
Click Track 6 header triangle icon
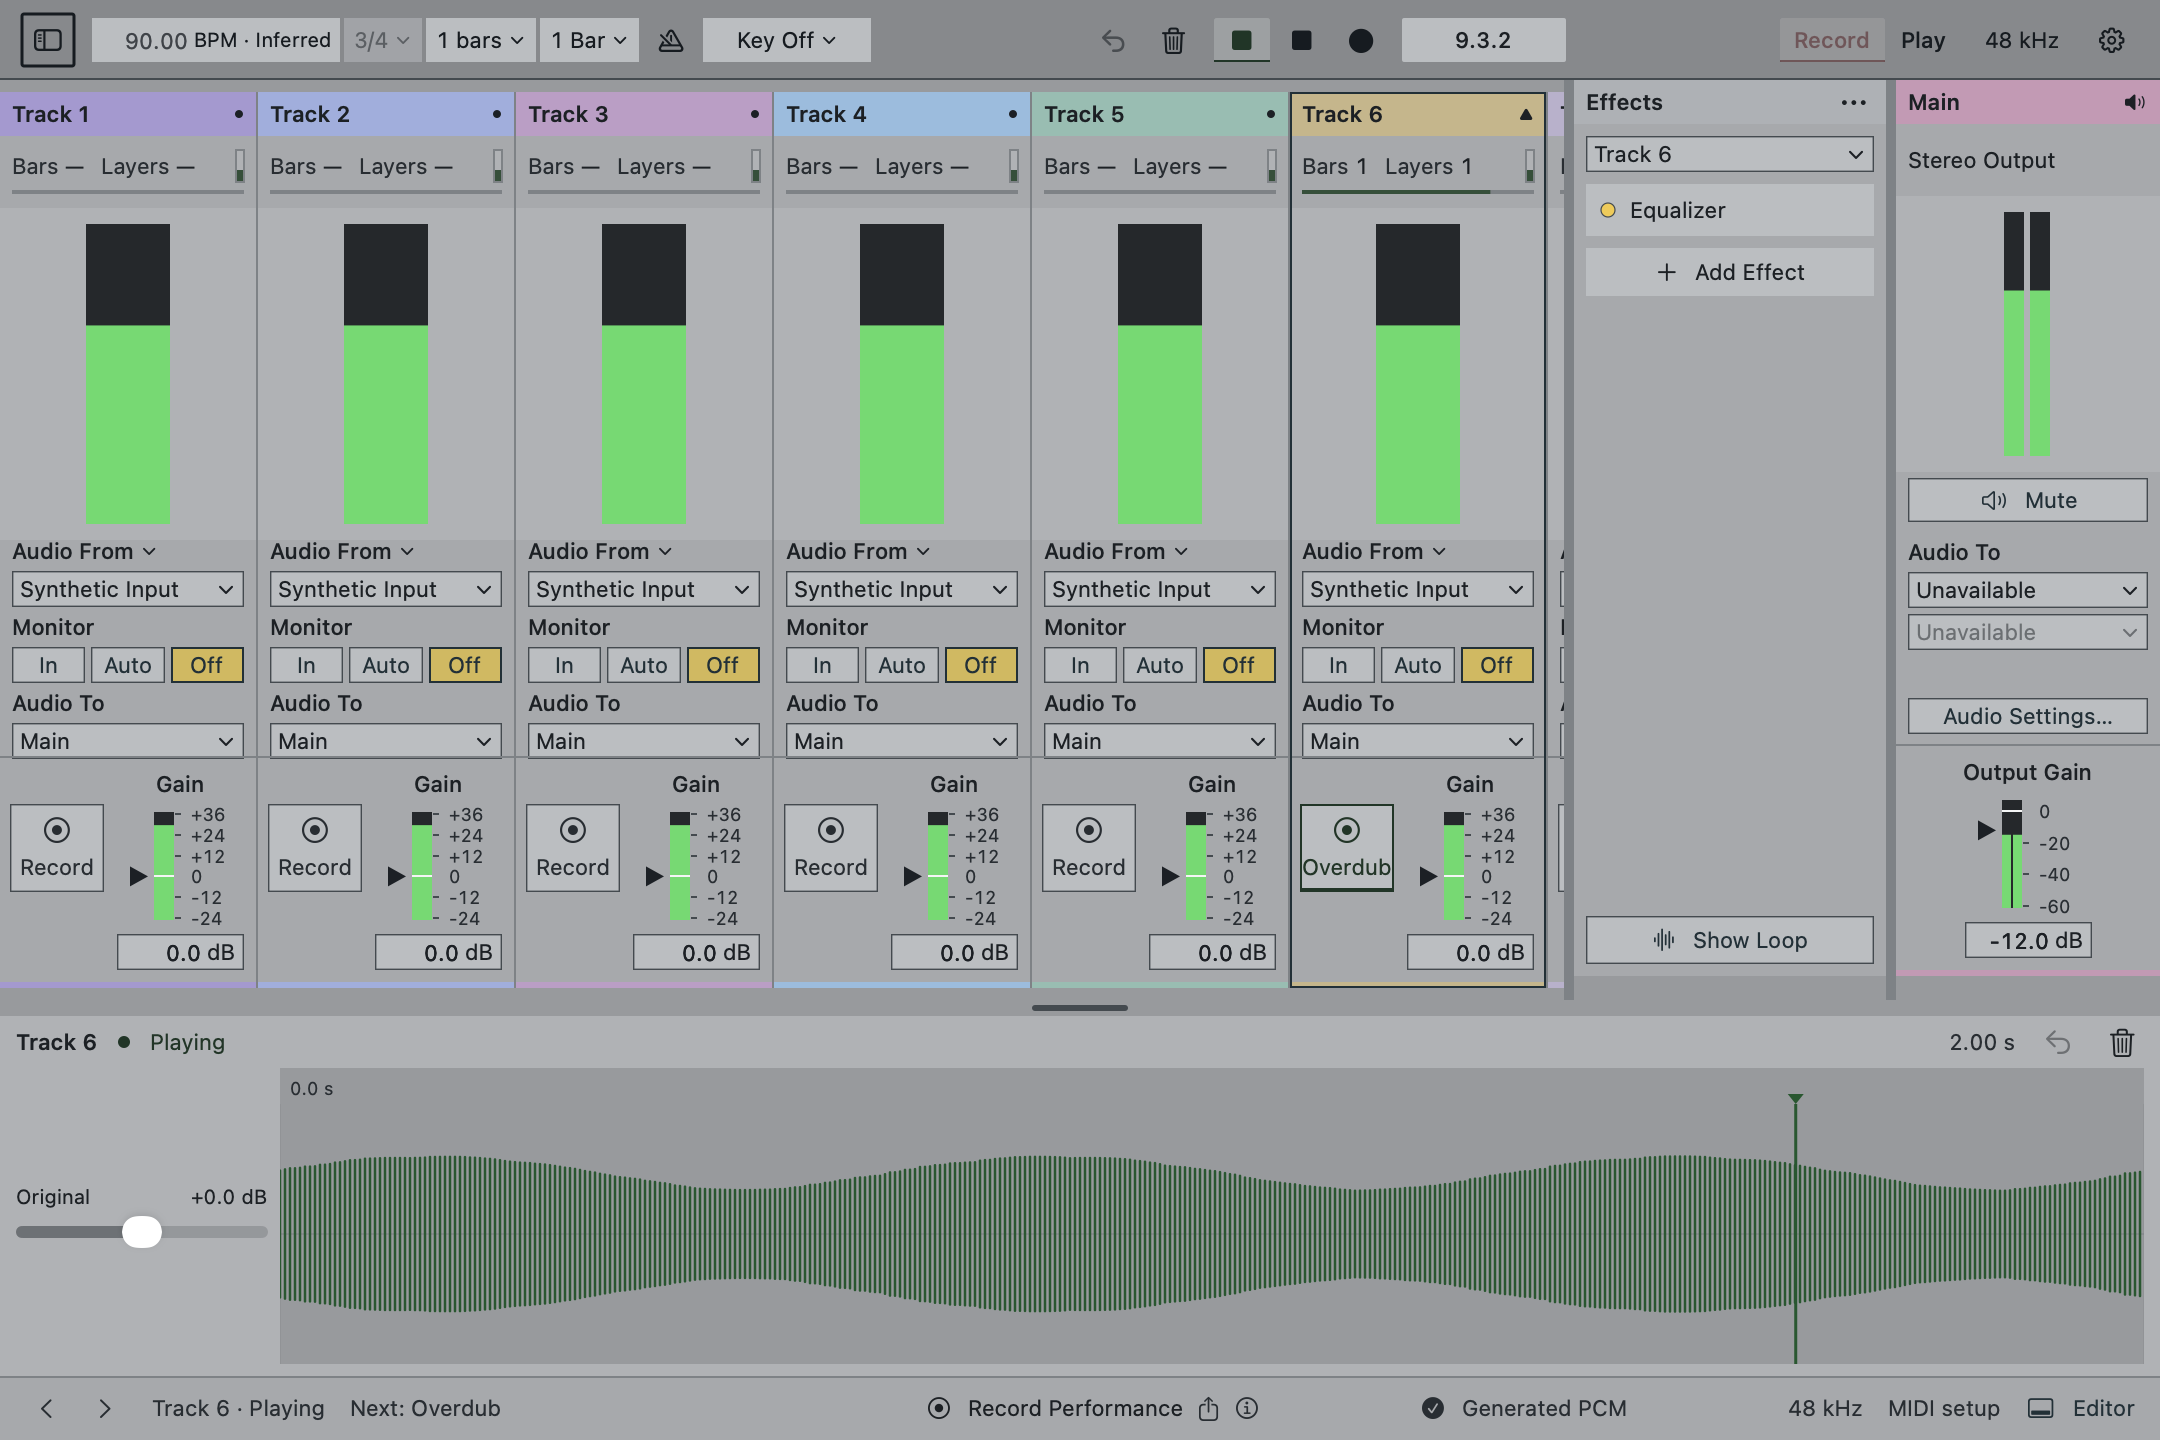tap(1525, 114)
